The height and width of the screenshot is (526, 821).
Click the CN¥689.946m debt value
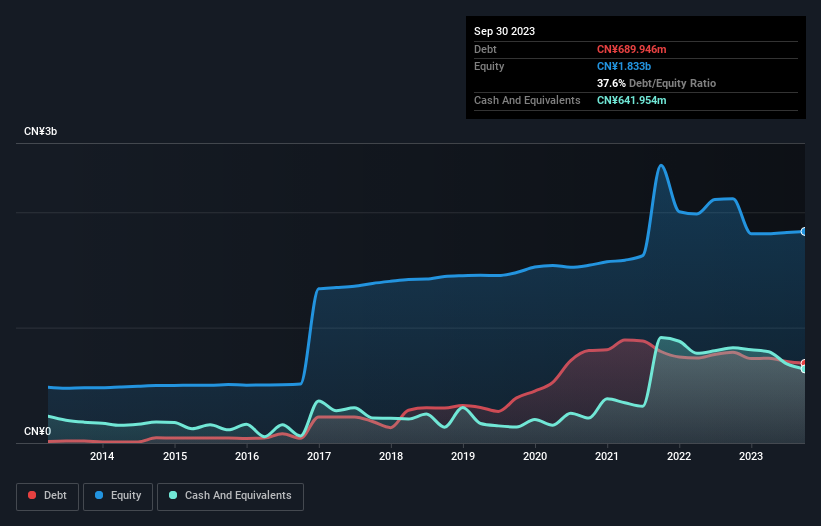click(631, 49)
